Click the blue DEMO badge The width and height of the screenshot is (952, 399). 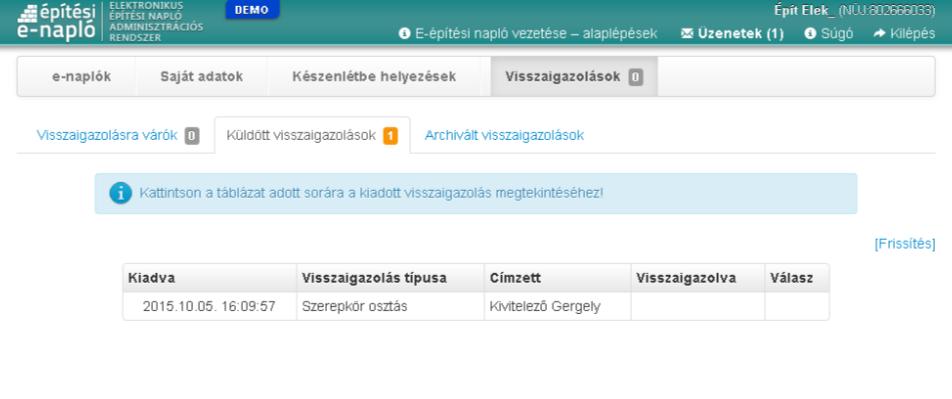pyautogui.click(x=252, y=10)
